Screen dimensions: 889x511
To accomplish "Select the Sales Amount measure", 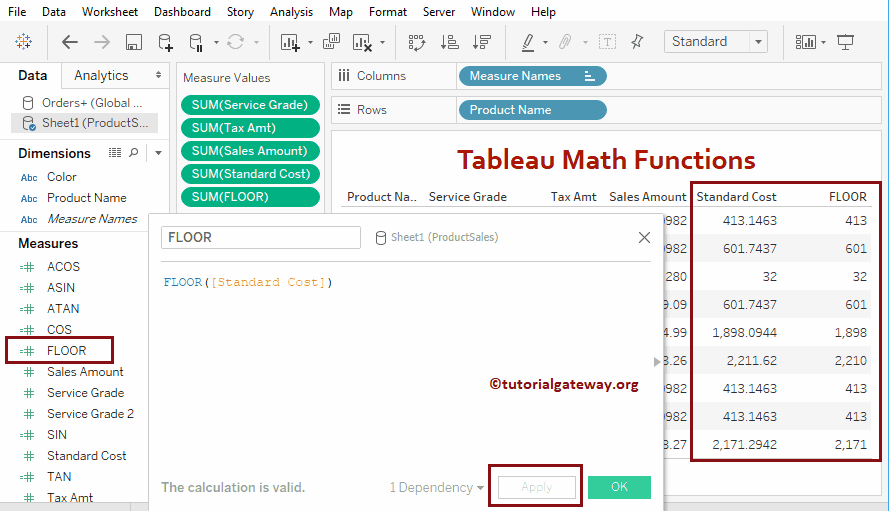I will (x=85, y=371).
